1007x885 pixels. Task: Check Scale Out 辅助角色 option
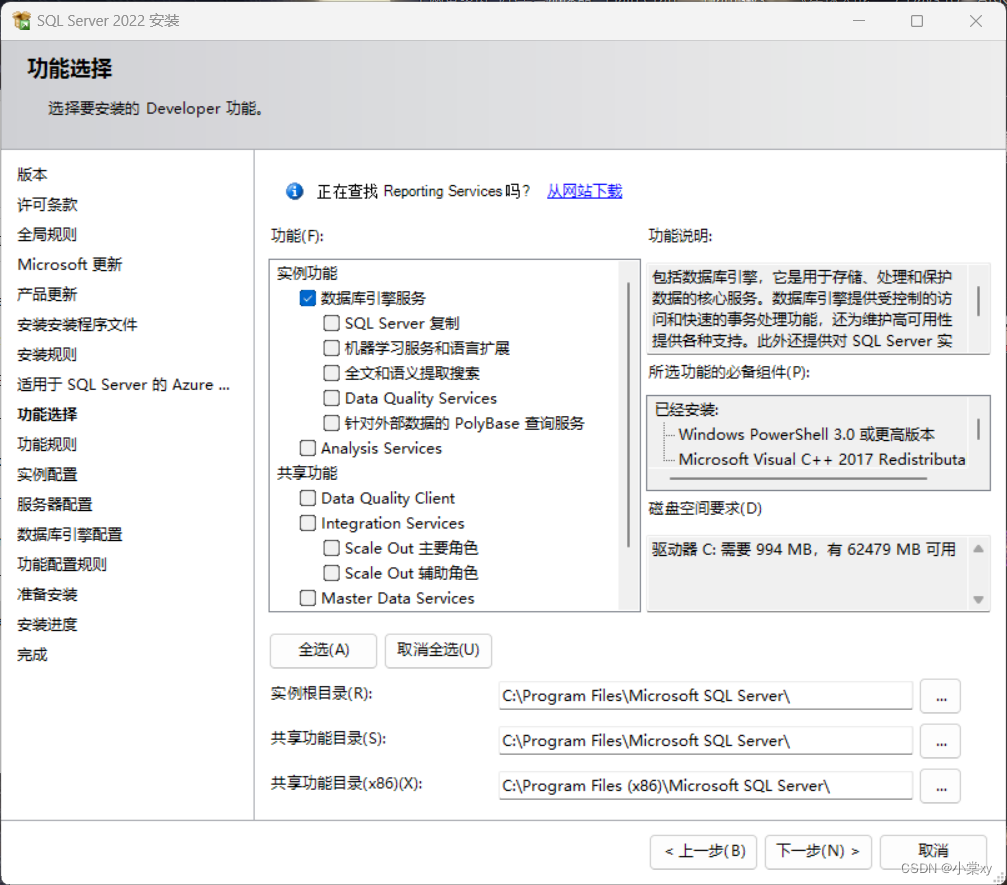[x=331, y=574]
